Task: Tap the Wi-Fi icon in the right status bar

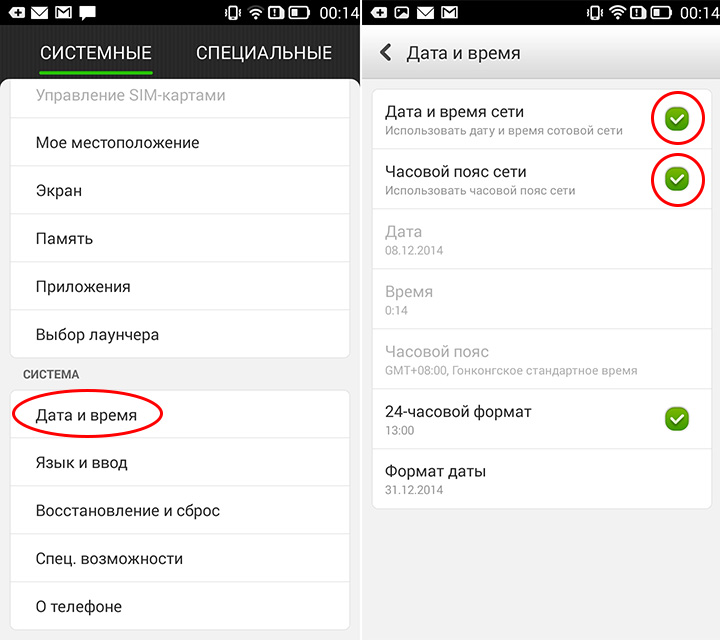Action: [x=617, y=12]
